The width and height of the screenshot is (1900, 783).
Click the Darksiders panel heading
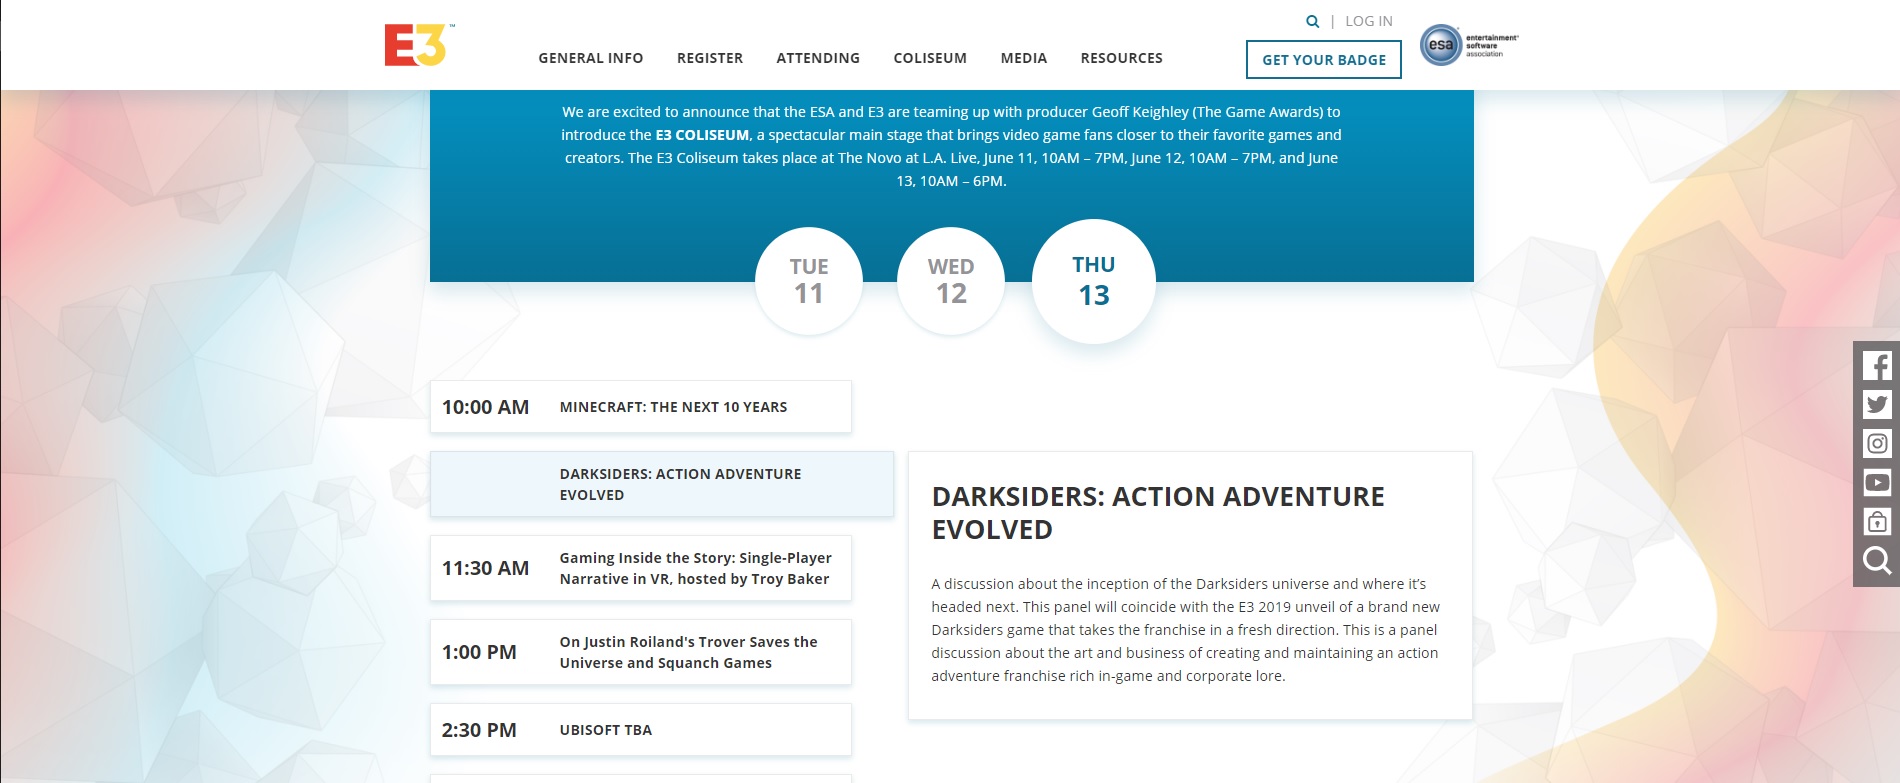click(1158, 513)
